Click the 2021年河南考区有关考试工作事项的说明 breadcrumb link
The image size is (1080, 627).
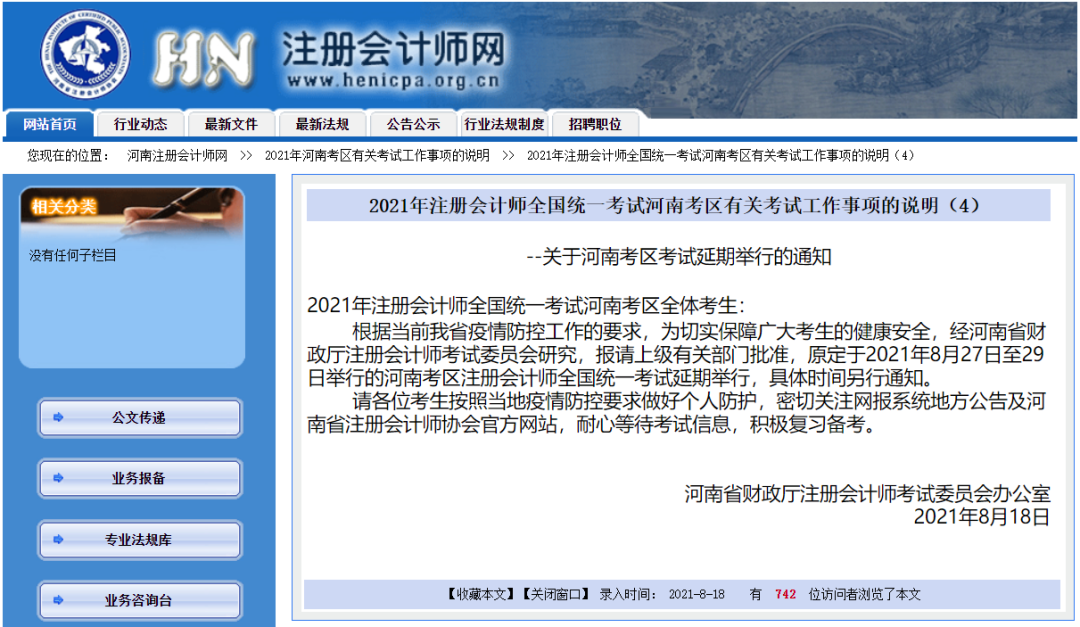click(377, 156)
